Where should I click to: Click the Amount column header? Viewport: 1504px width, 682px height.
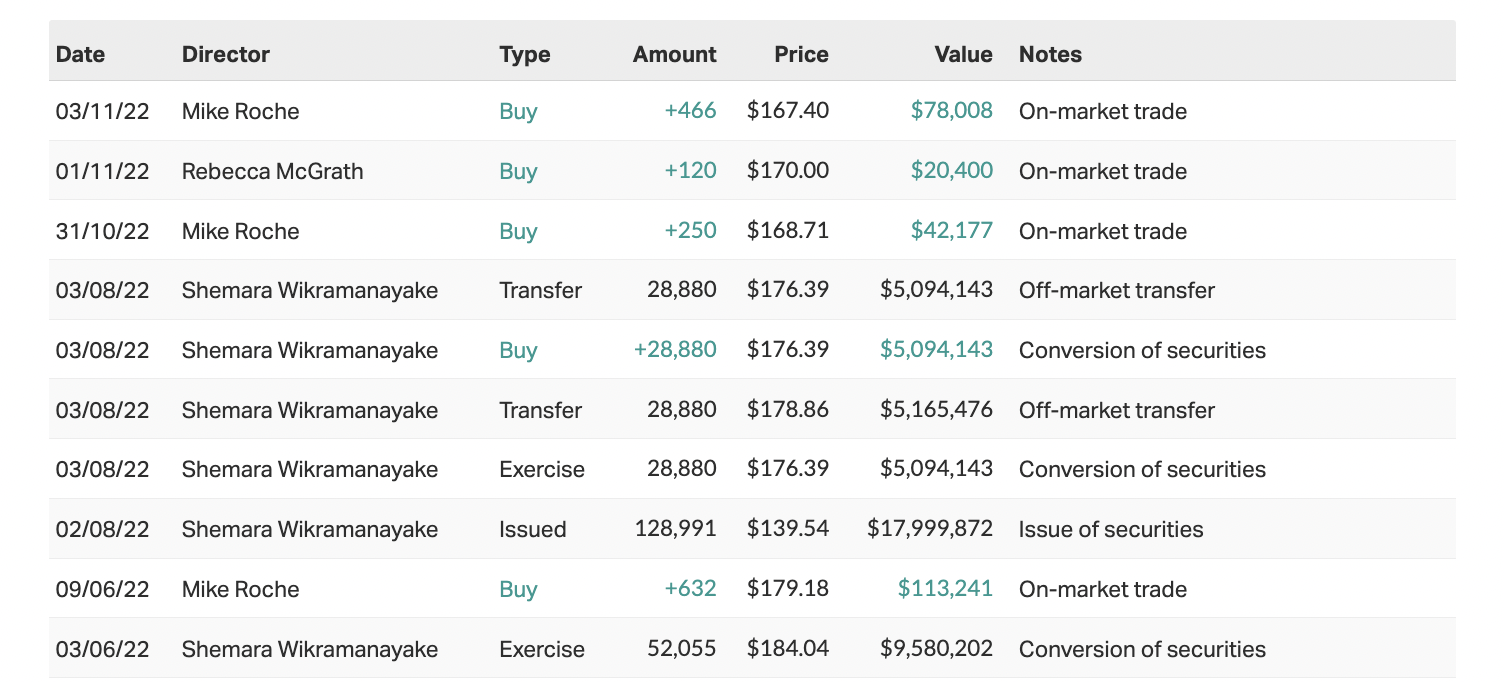click(674, 54)
